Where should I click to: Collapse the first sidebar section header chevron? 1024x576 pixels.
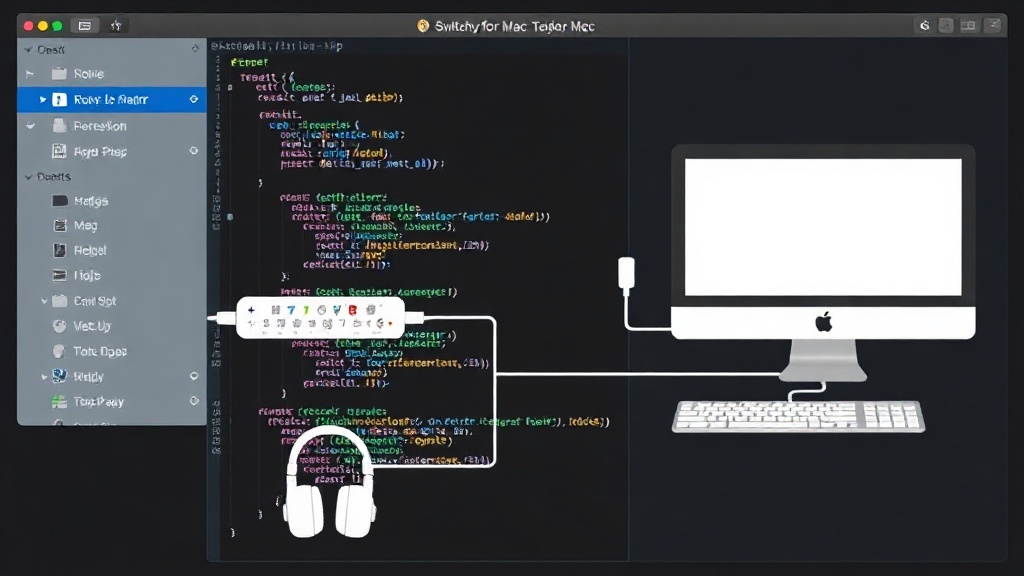click(28, 50)
